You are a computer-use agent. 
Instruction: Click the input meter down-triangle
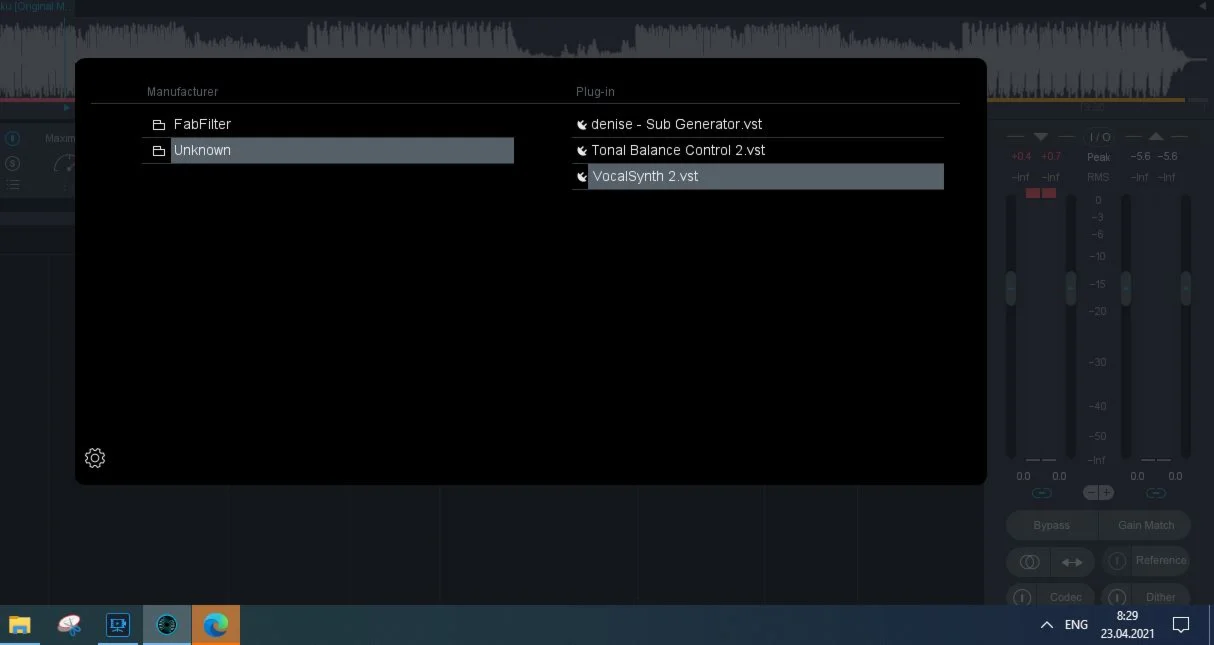1041,136
